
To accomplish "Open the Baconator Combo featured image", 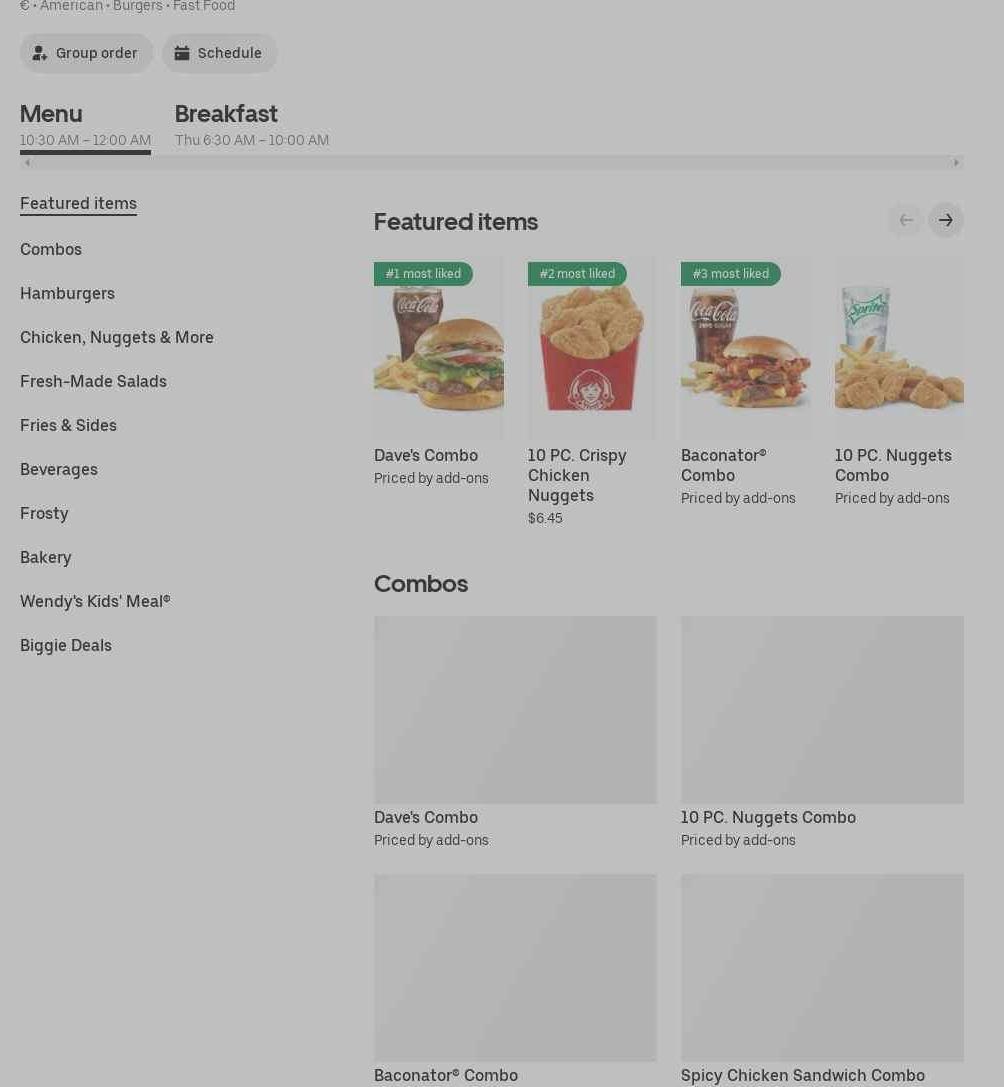I will coord(746,349).
